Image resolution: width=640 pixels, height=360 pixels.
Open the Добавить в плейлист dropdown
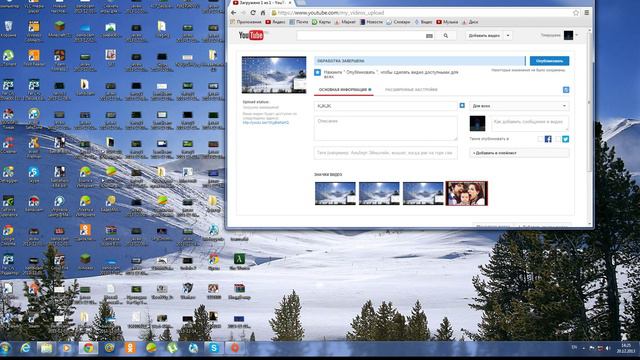(x=519, y=153)
